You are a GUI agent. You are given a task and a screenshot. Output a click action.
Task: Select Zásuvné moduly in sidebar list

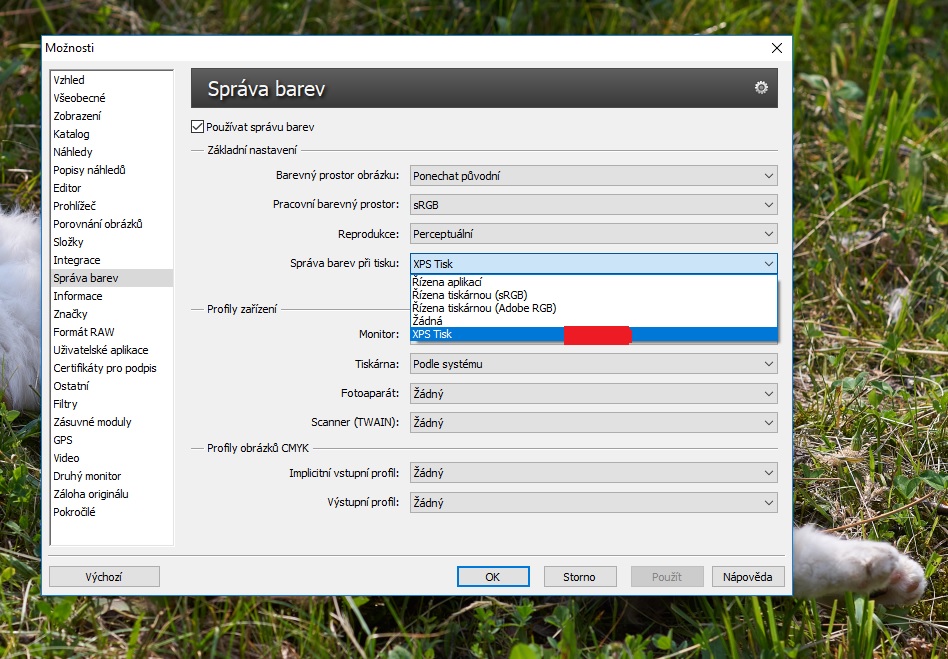[x=91, y=422]
